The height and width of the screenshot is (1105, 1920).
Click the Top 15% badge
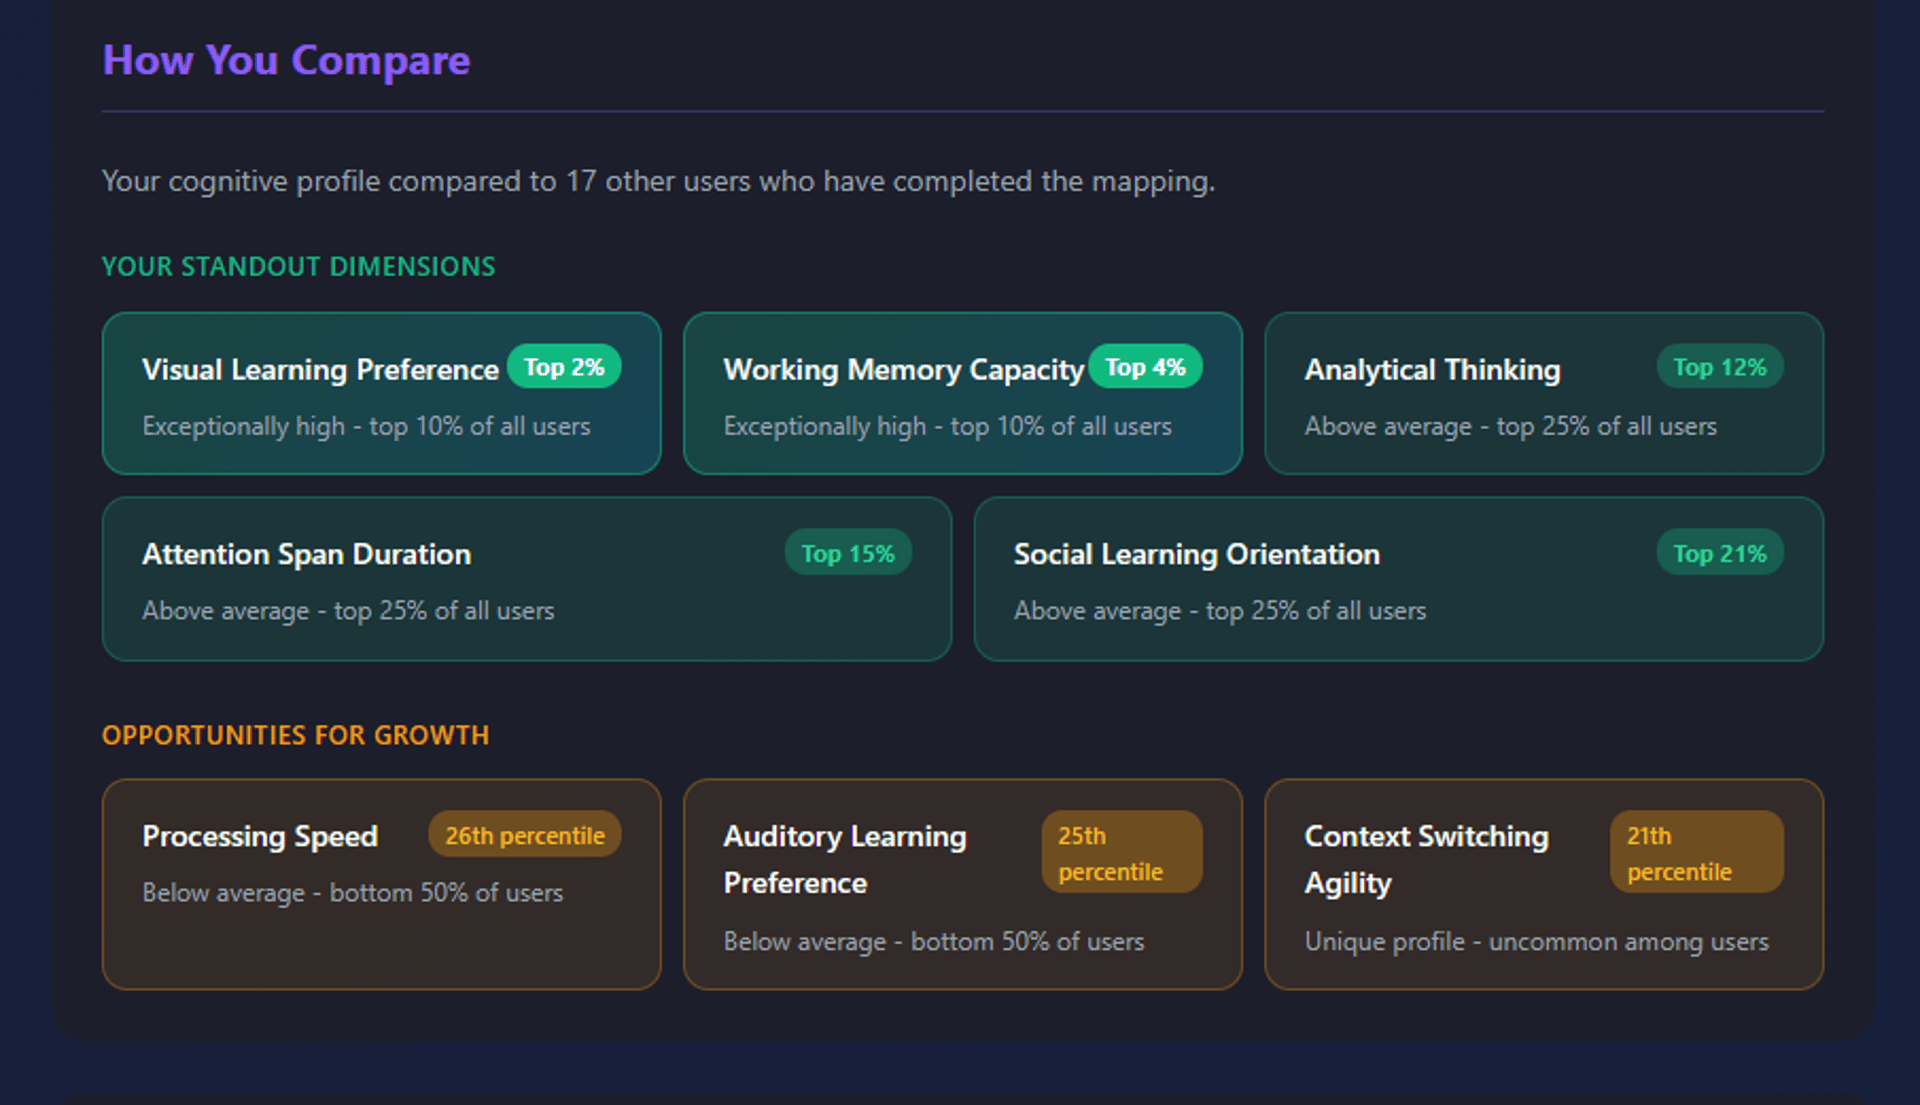click(x=847, y=554)
